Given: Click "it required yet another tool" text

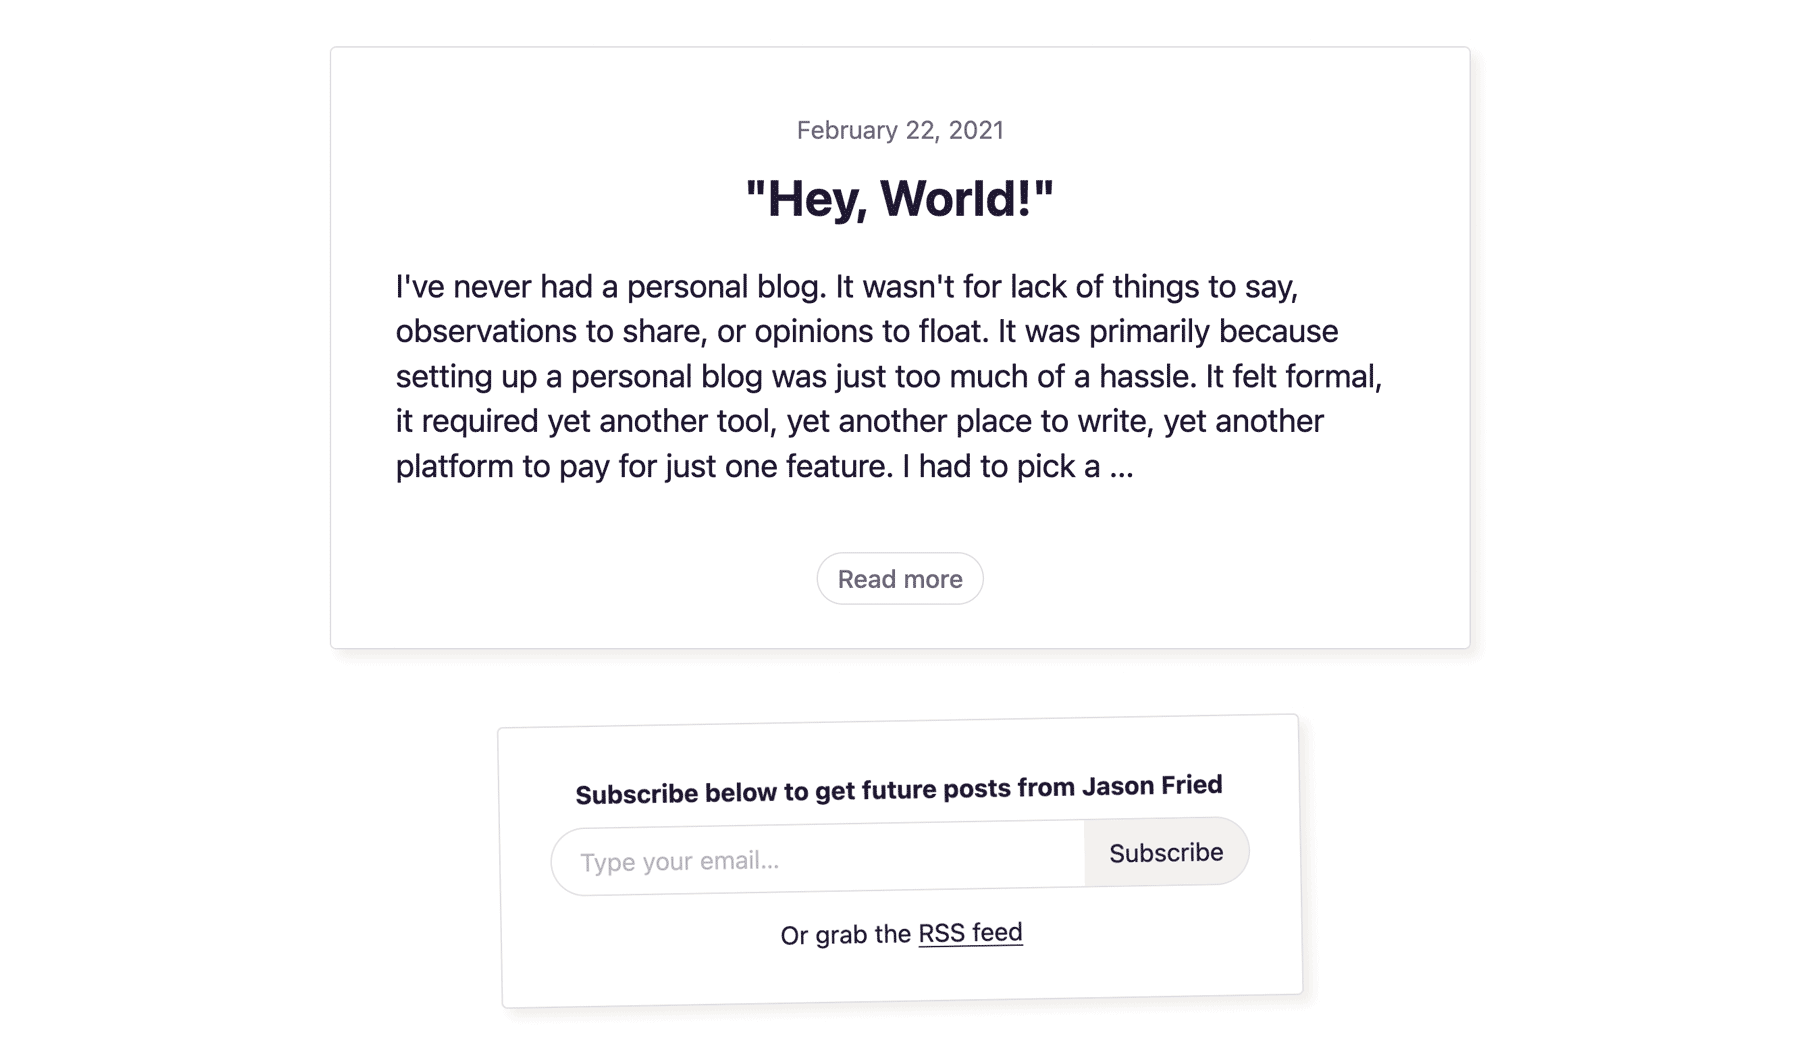Looking at the screenshot, I should [586, 421].
